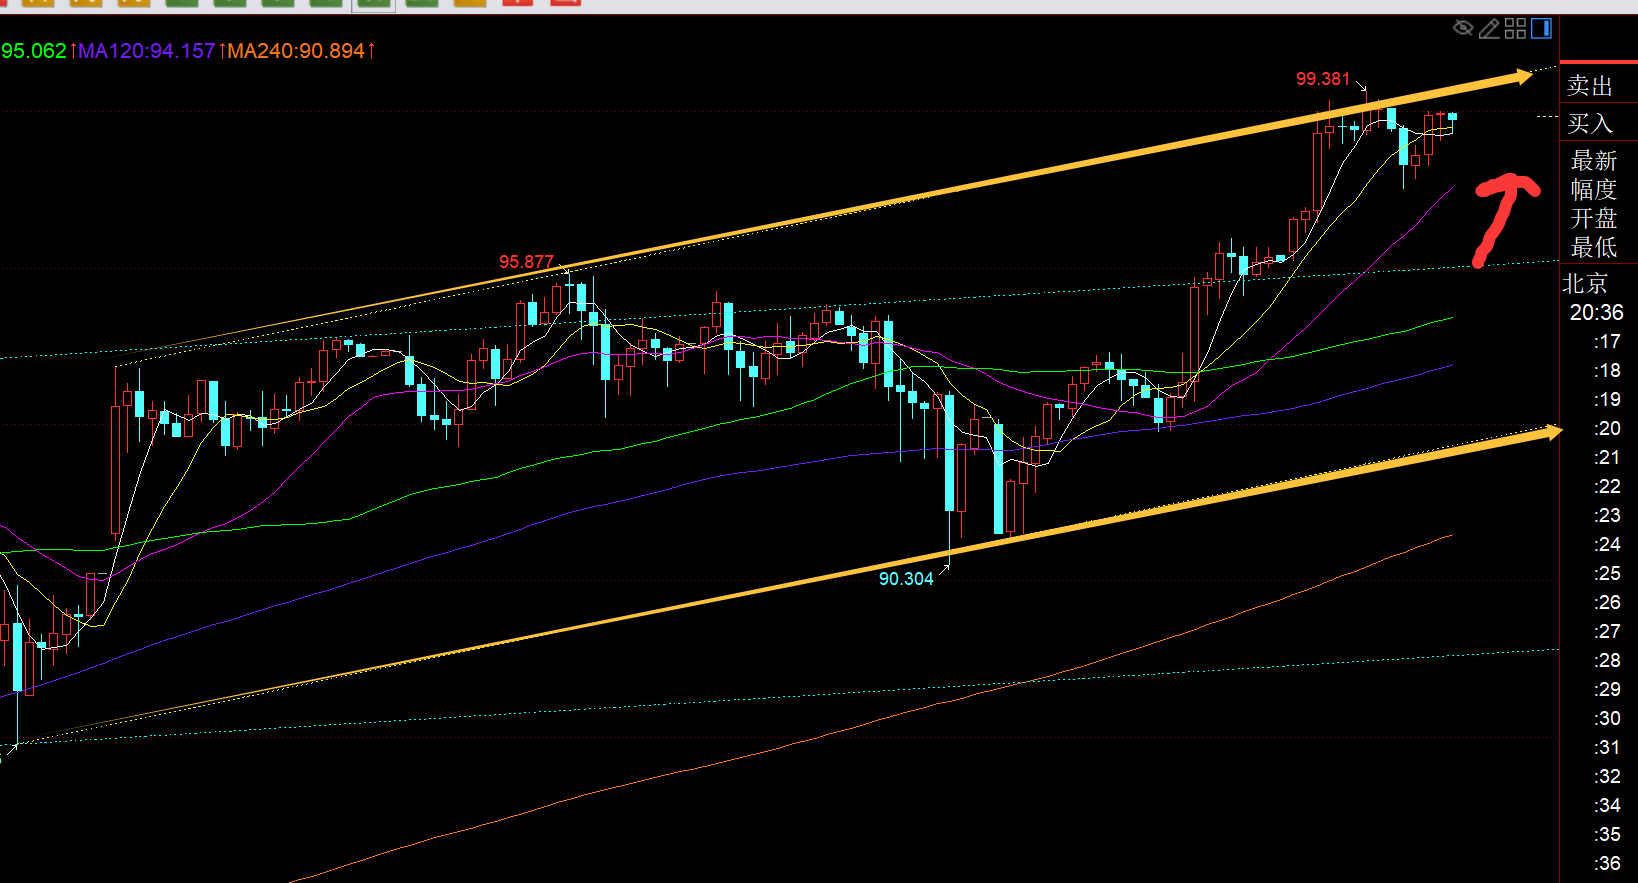Image resolution: width=1638 pixels, height=883 pixels.
Task: Click the 北京 time column header
Action: [1585, 284]
